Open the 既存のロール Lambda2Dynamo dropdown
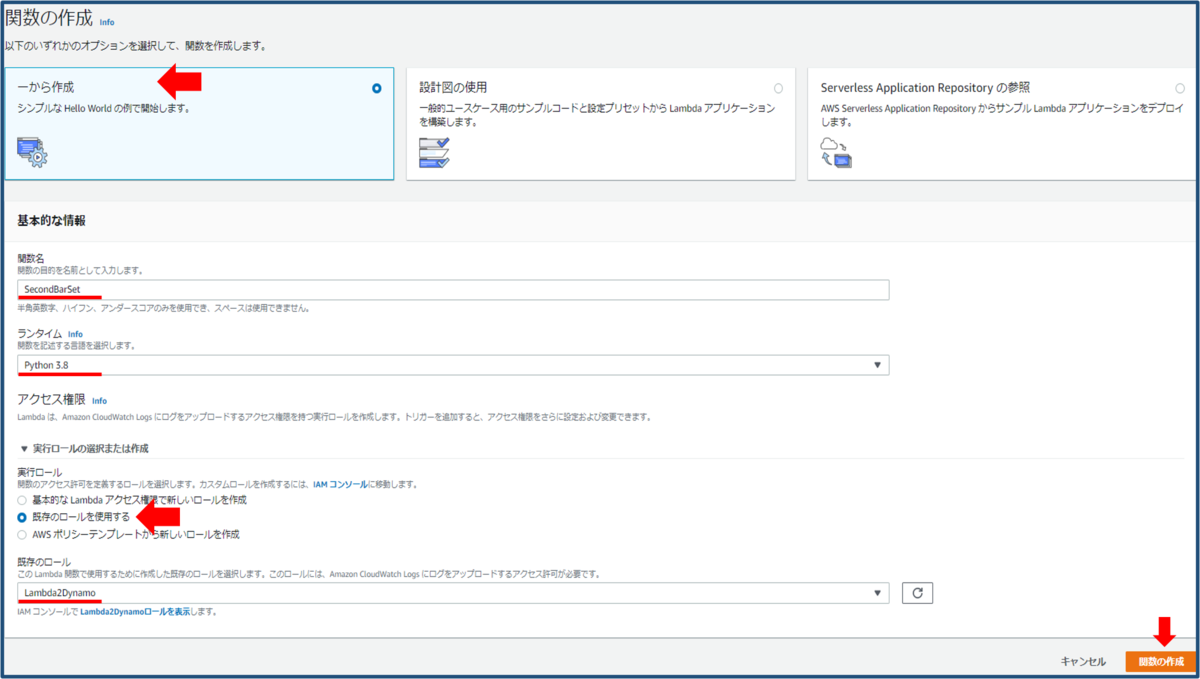 tap(453, 593)
